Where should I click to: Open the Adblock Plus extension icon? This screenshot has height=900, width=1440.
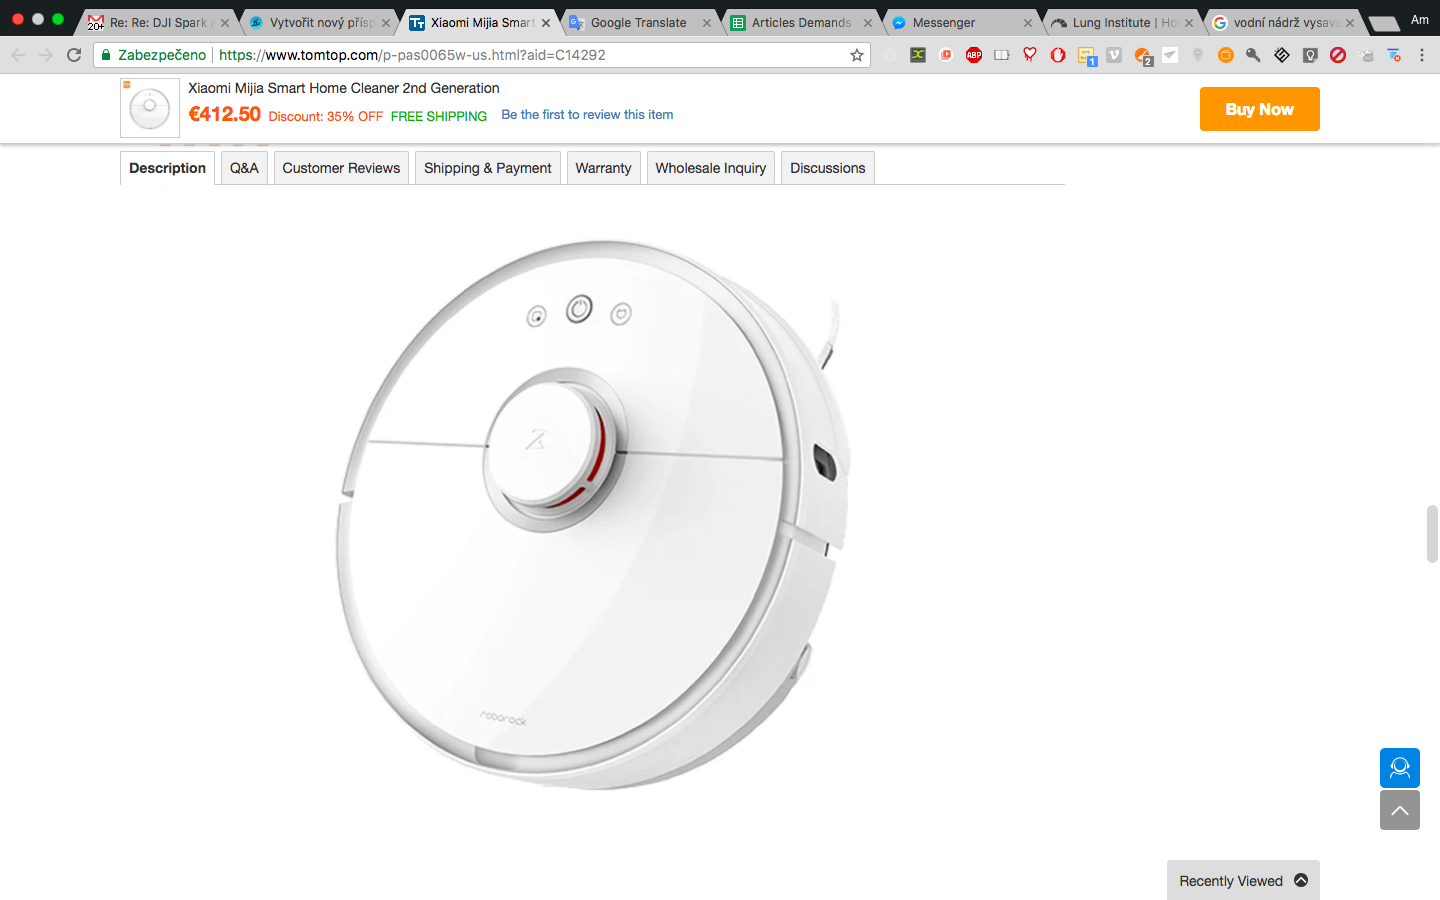tap(974, 55)
